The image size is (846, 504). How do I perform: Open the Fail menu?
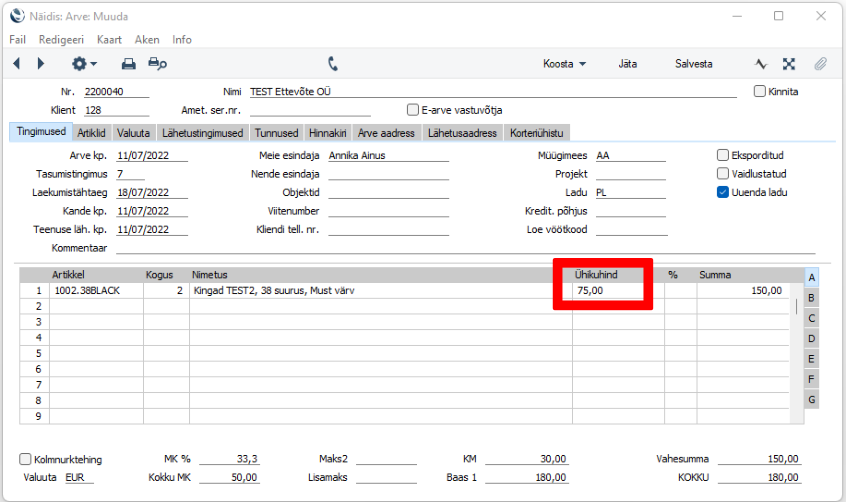(17, 39)
